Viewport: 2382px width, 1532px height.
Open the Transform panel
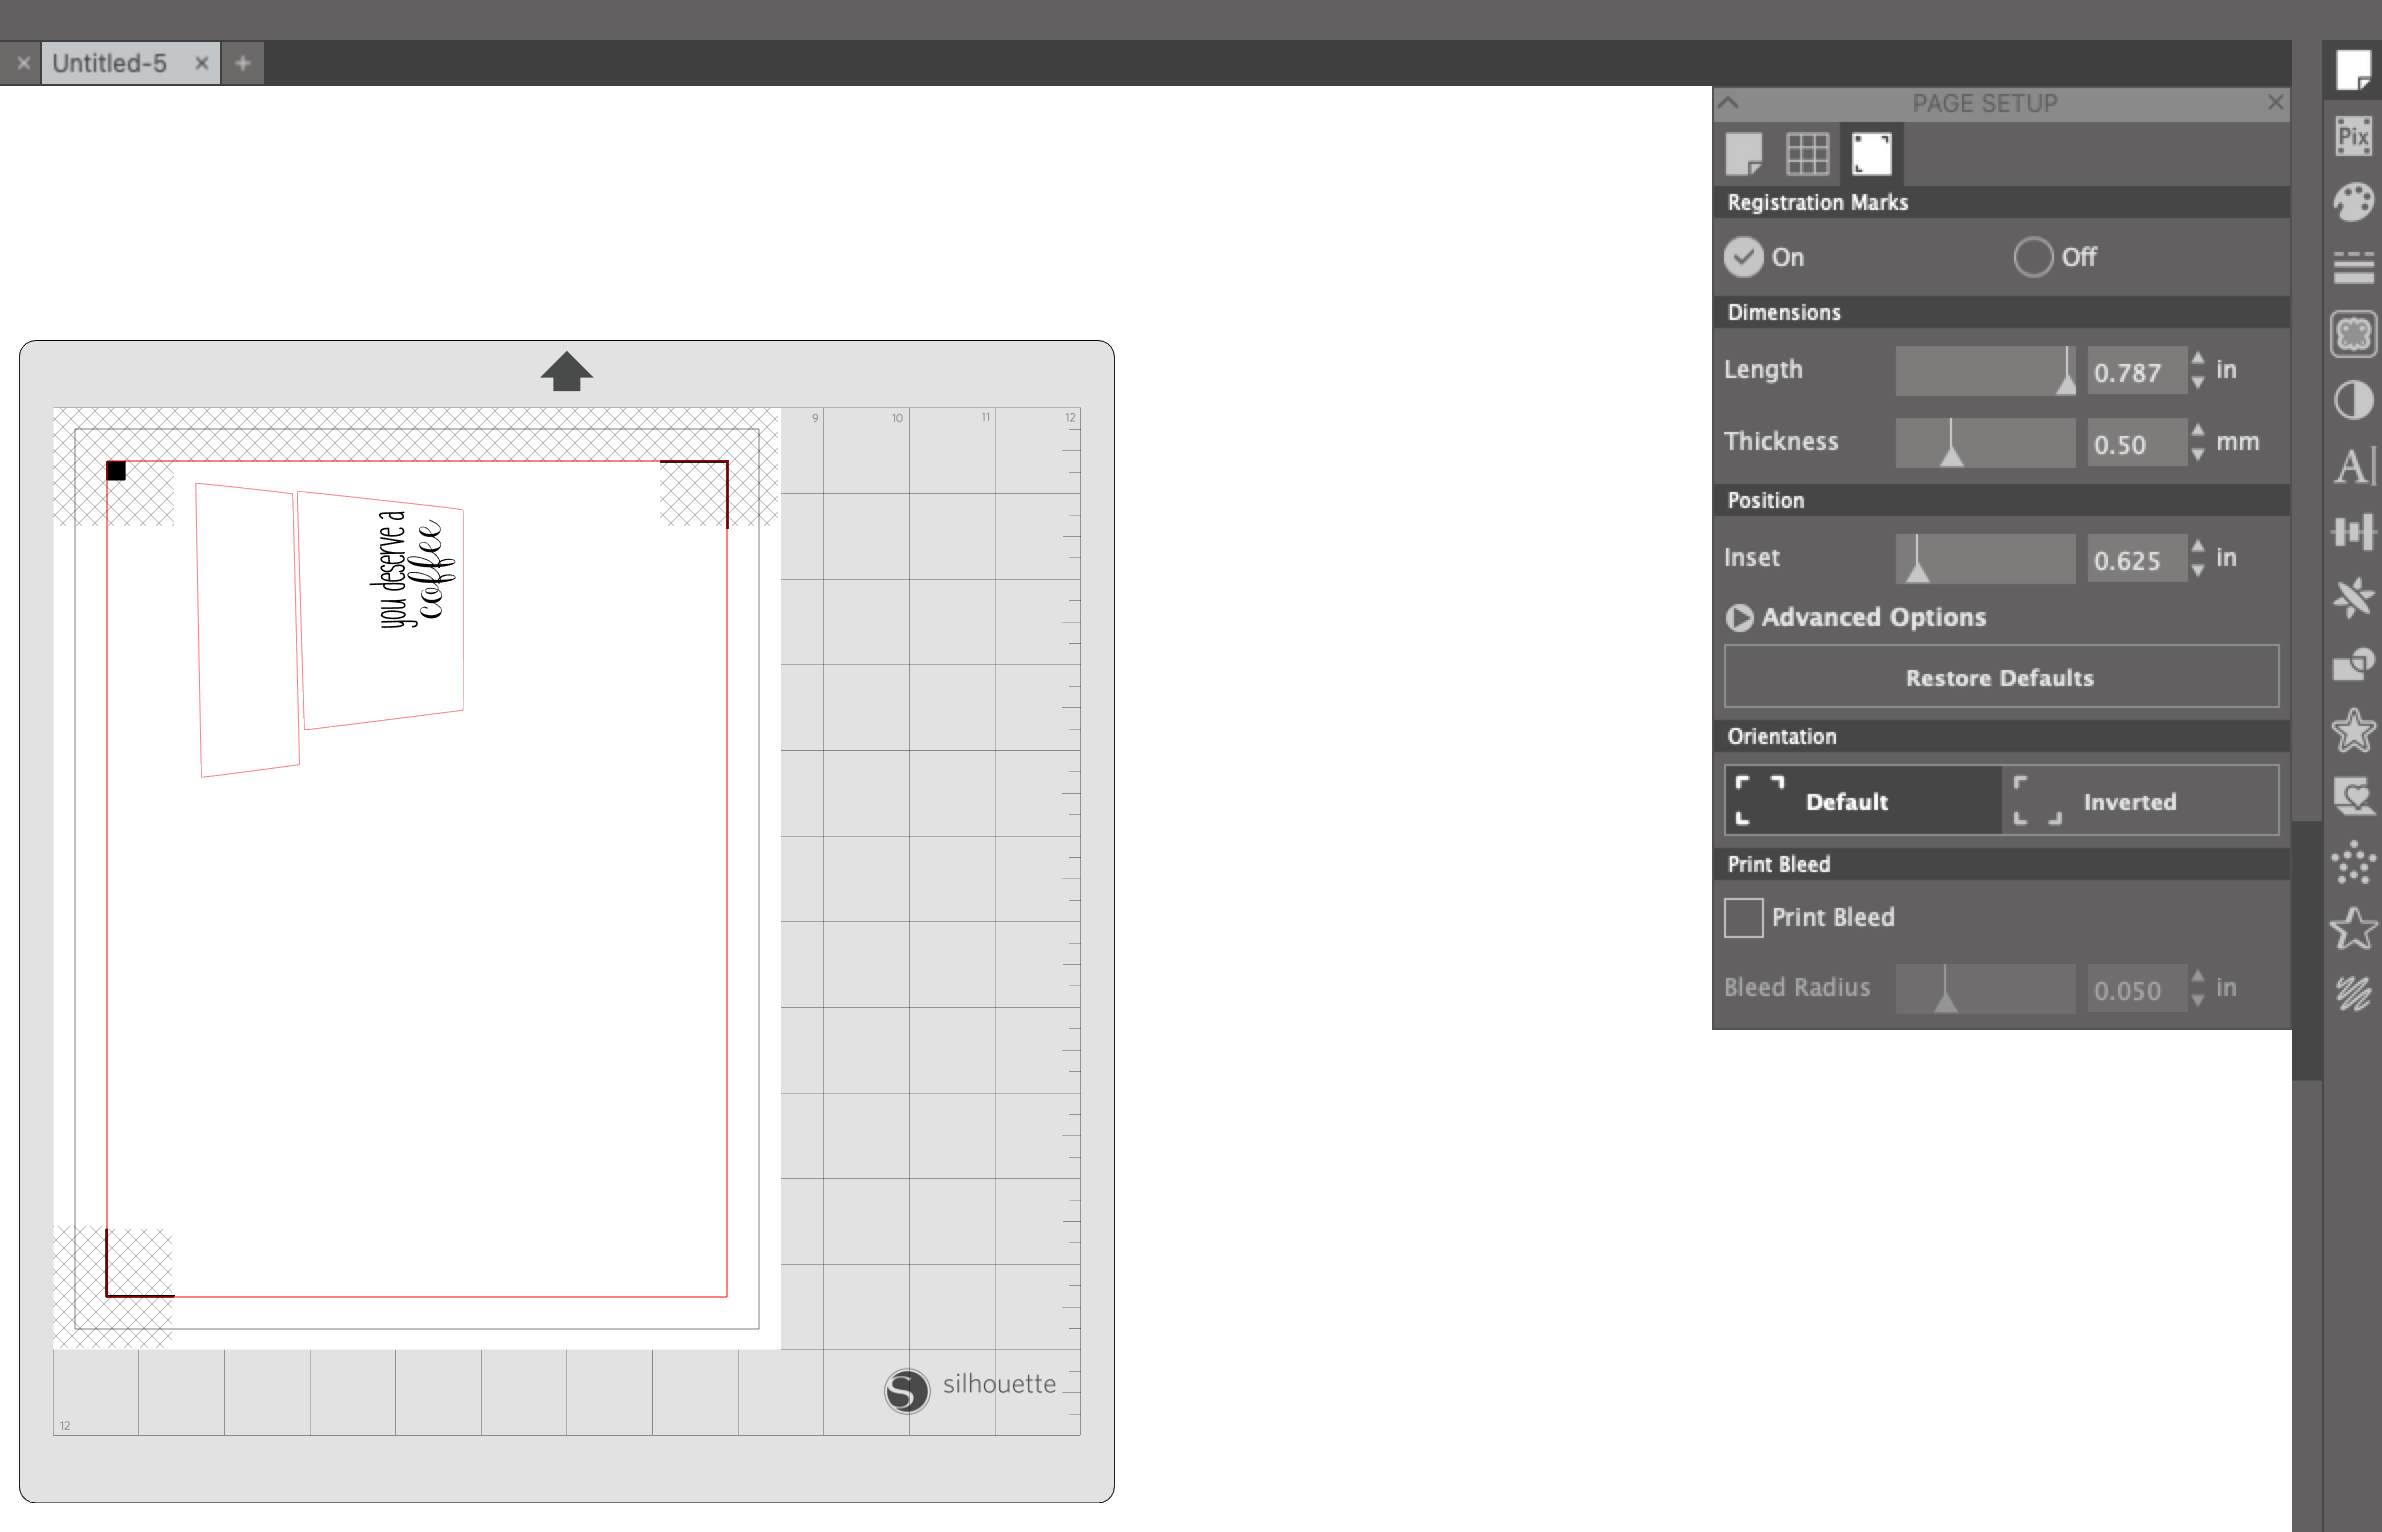(x=2354, y=532)
